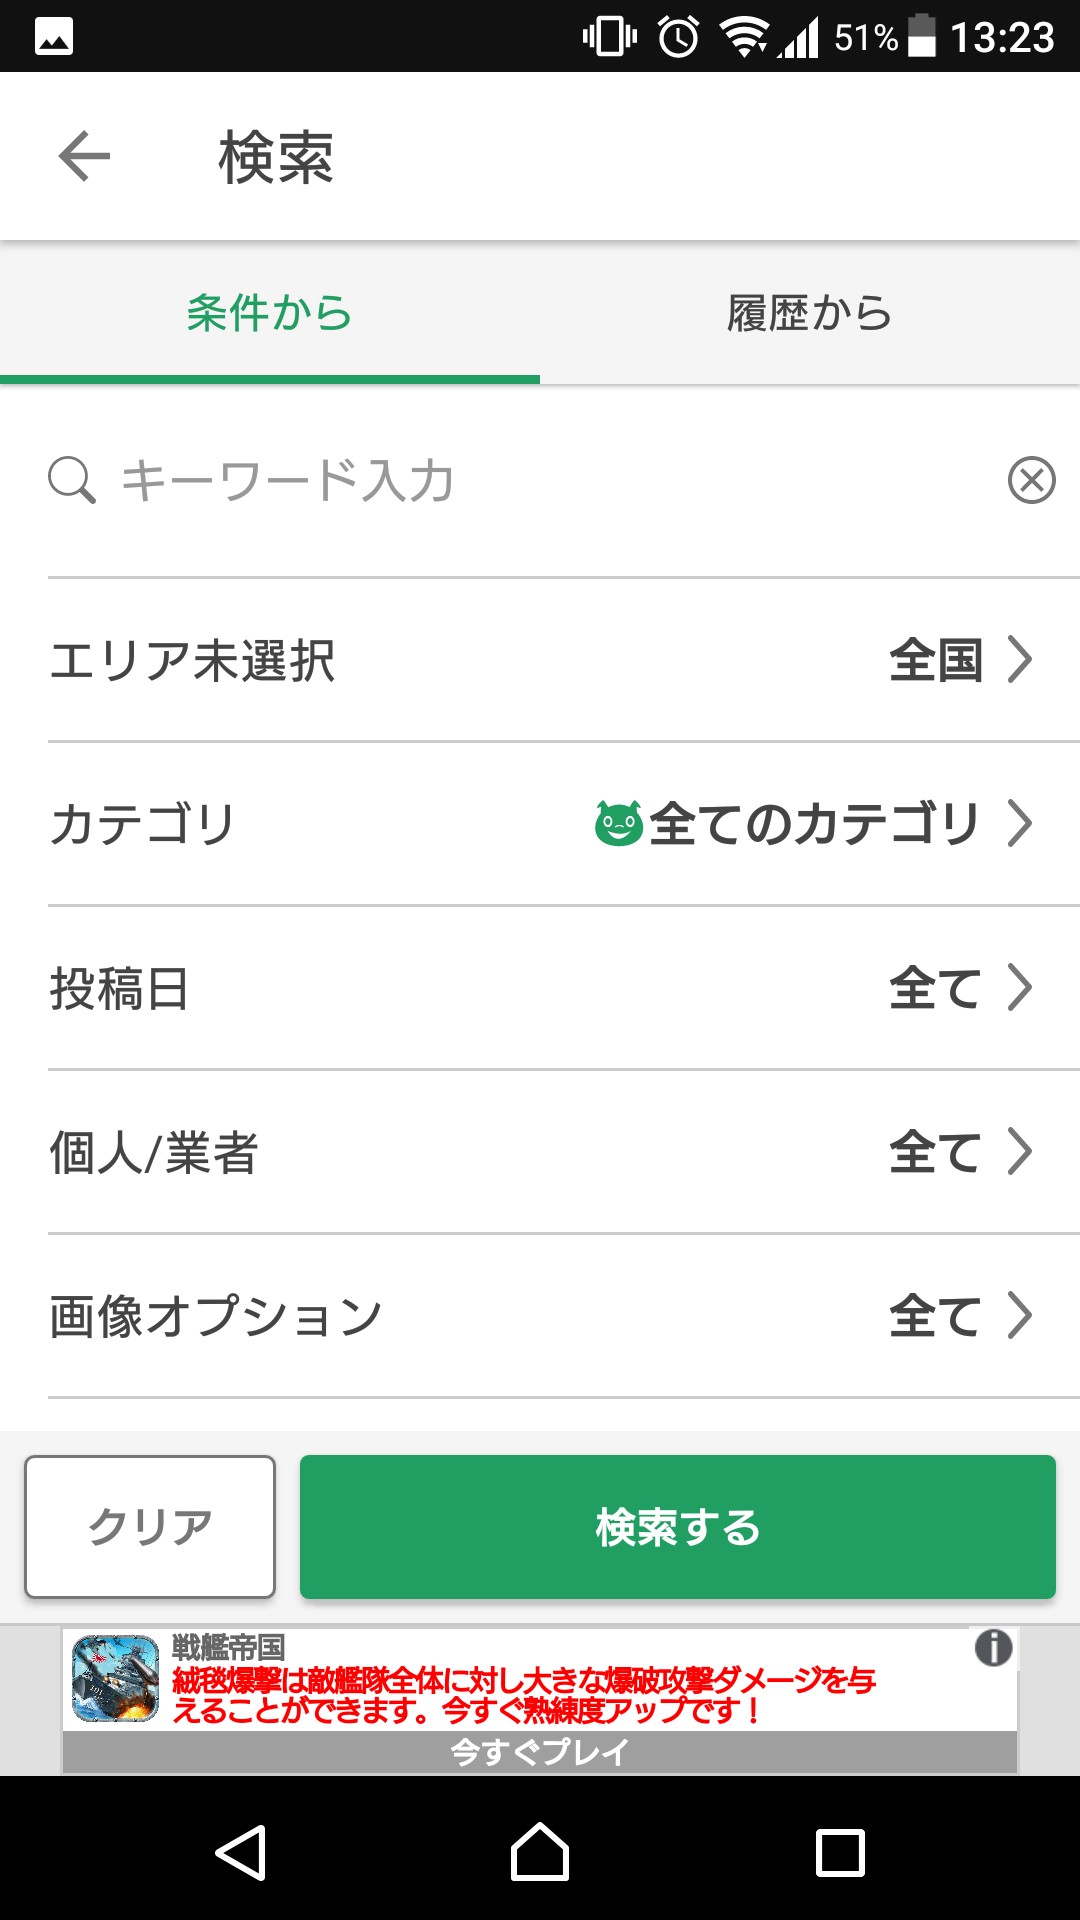
Task: Switch to the 履歴から tab
Action: [810, 314]
